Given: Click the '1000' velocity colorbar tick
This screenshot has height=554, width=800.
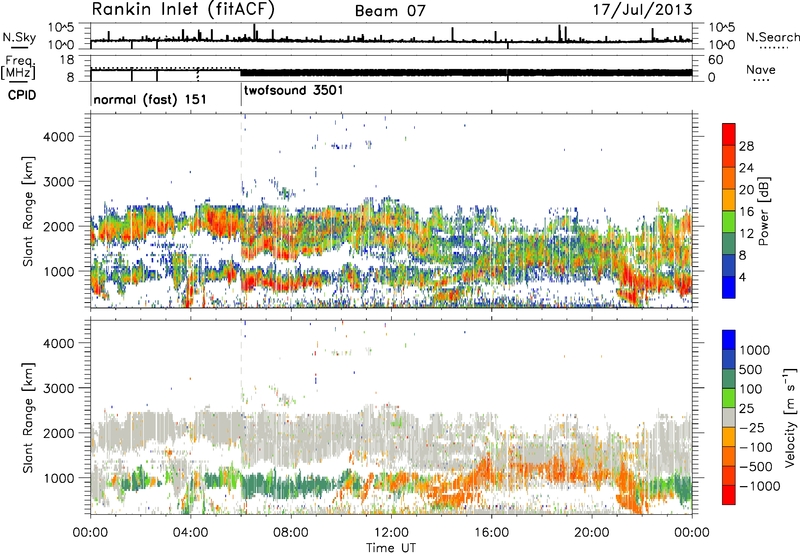Looking at the screenshot, I should [754, 350].
